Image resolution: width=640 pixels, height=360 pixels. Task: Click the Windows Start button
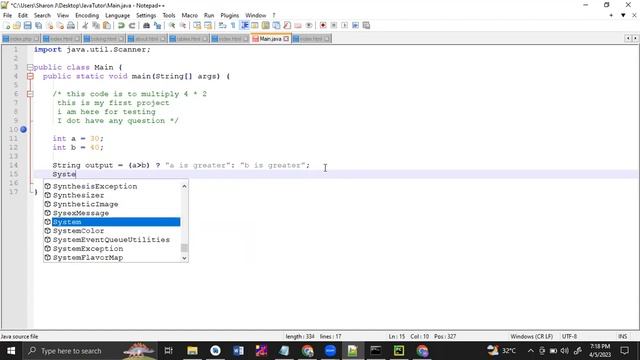[11, 351]
